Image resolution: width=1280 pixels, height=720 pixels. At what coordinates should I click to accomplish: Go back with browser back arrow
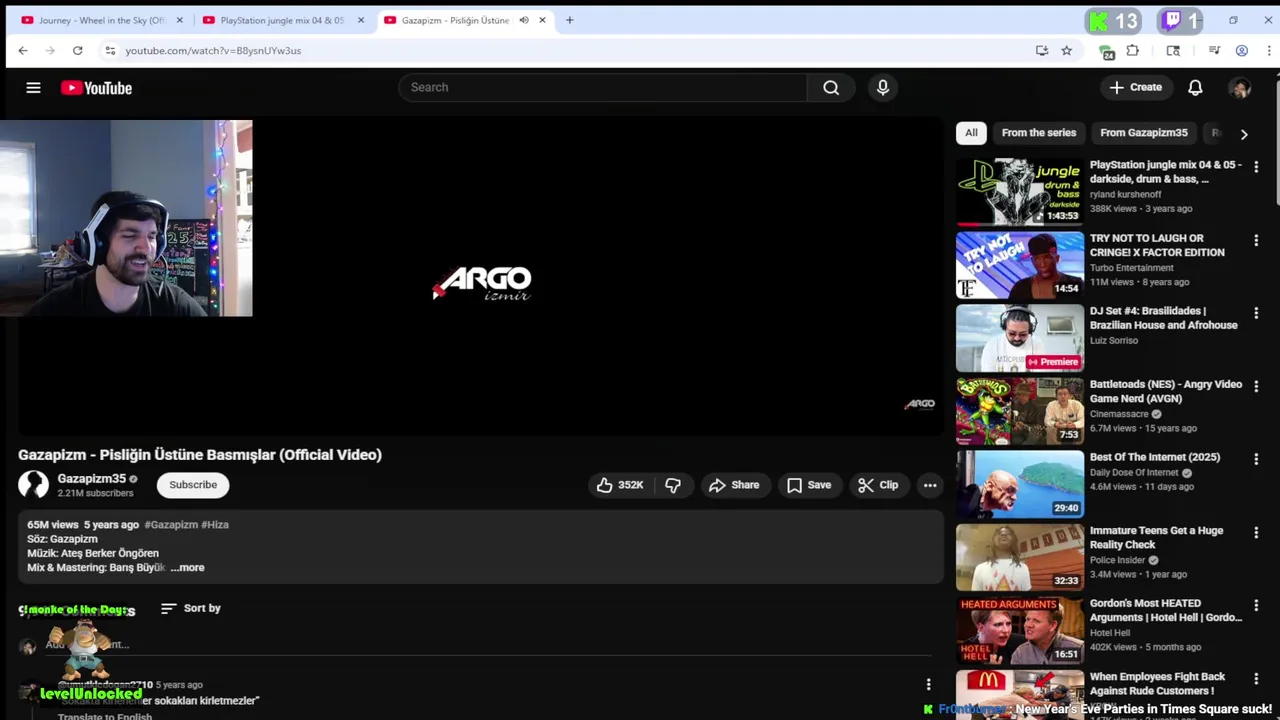23,50
